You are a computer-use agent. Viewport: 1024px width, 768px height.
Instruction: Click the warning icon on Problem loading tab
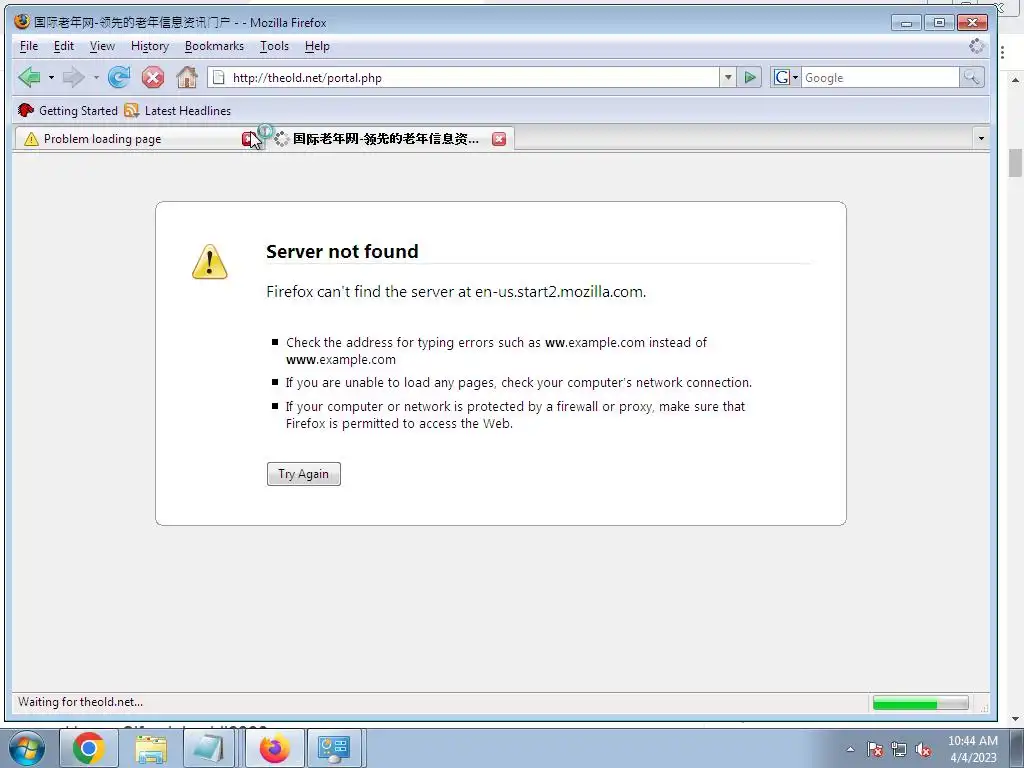[x=31, y=138]
